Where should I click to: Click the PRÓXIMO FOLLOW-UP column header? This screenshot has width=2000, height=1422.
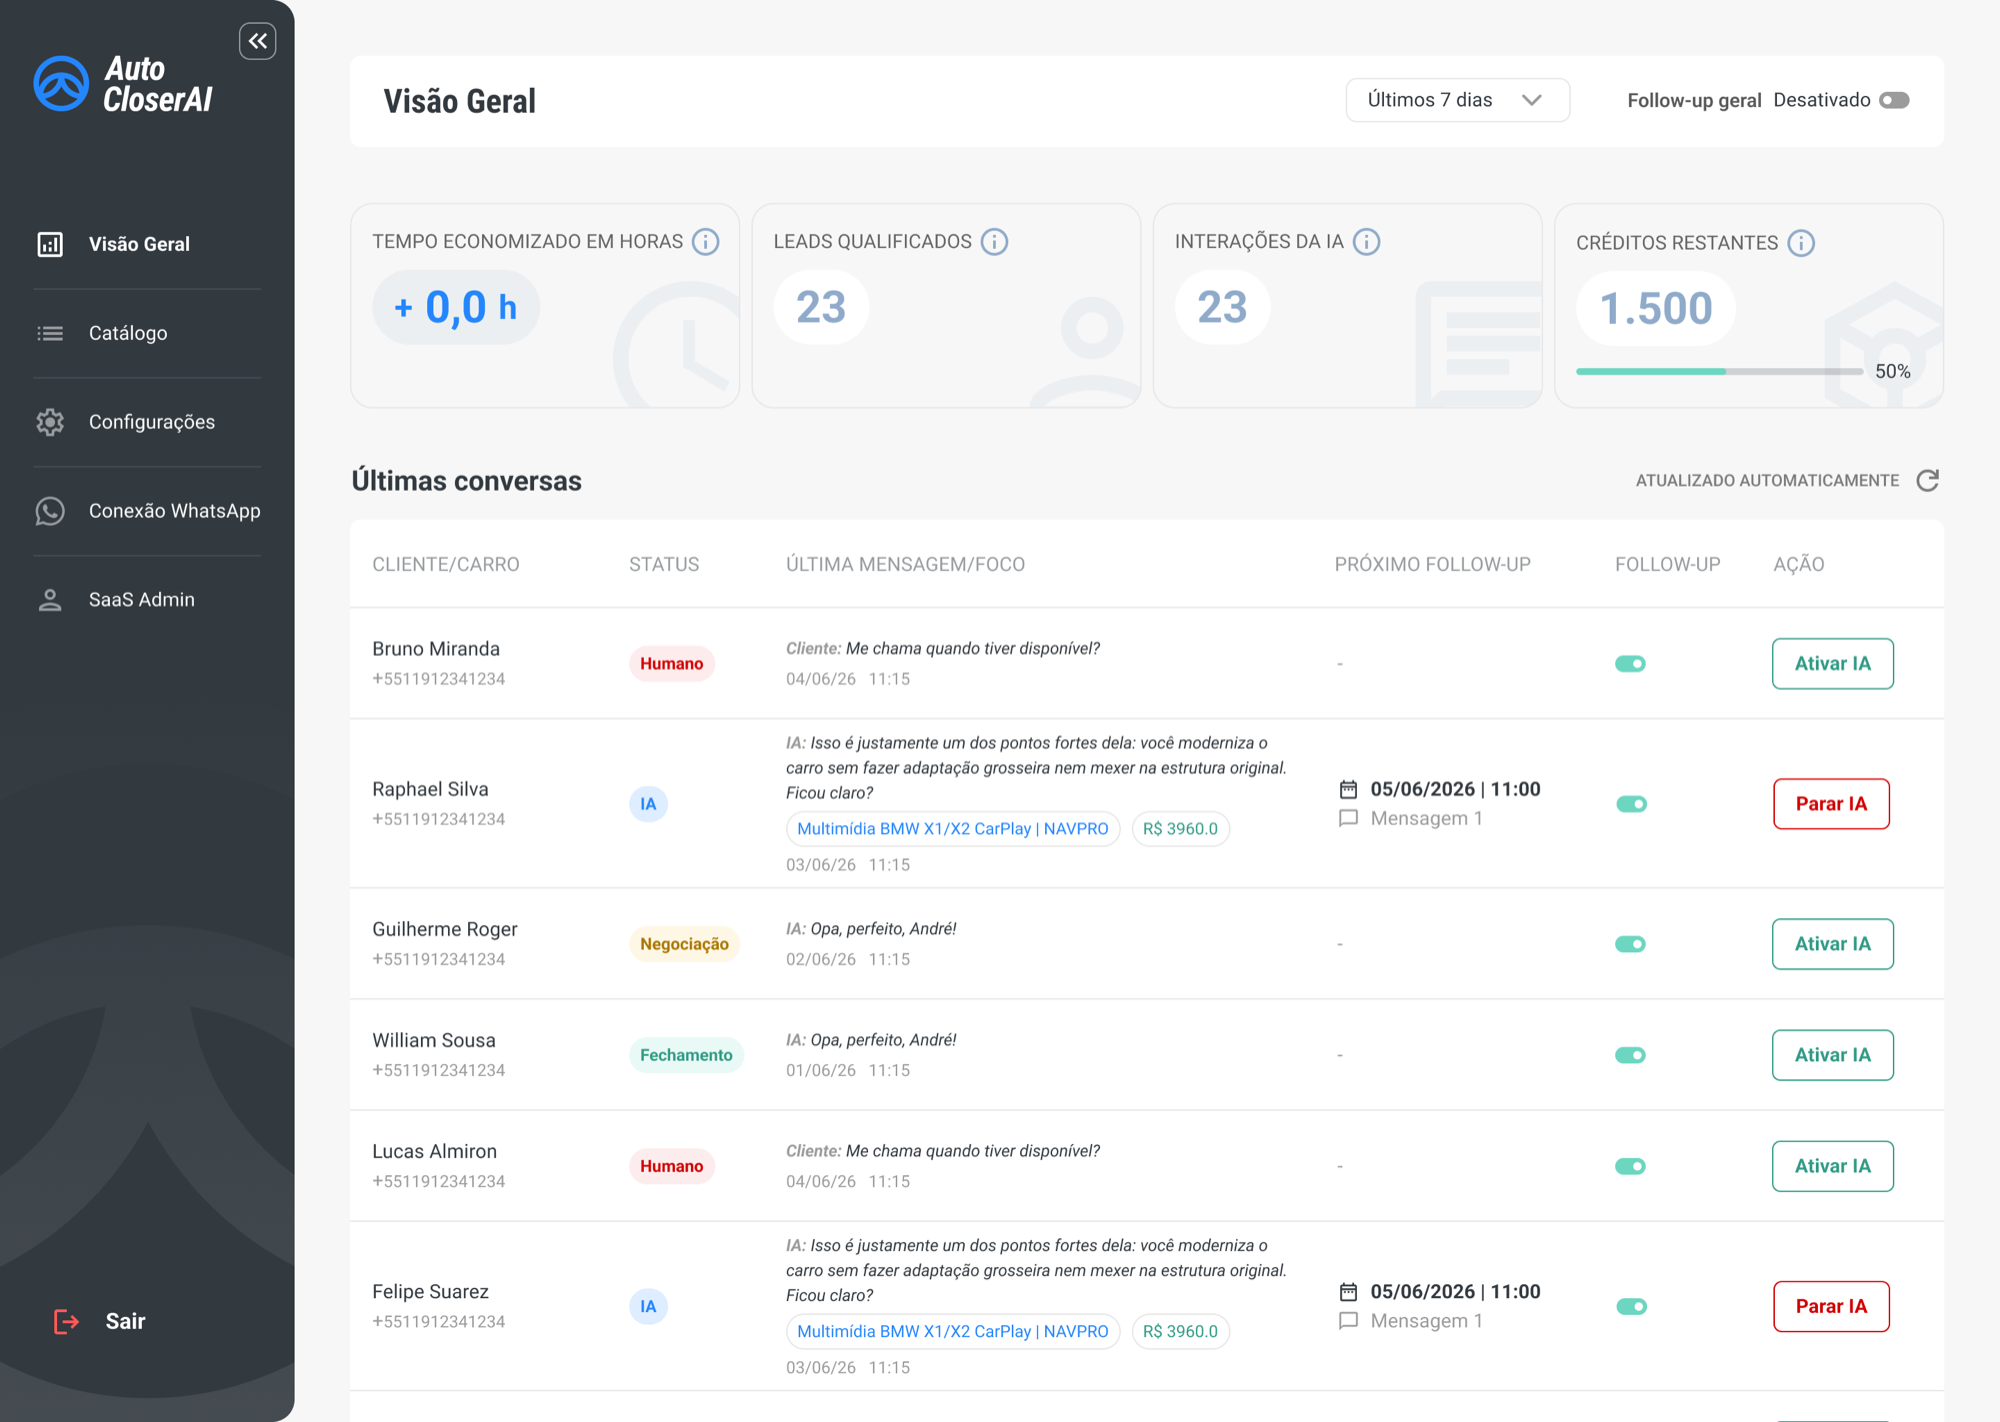[x=1432, y=565]
